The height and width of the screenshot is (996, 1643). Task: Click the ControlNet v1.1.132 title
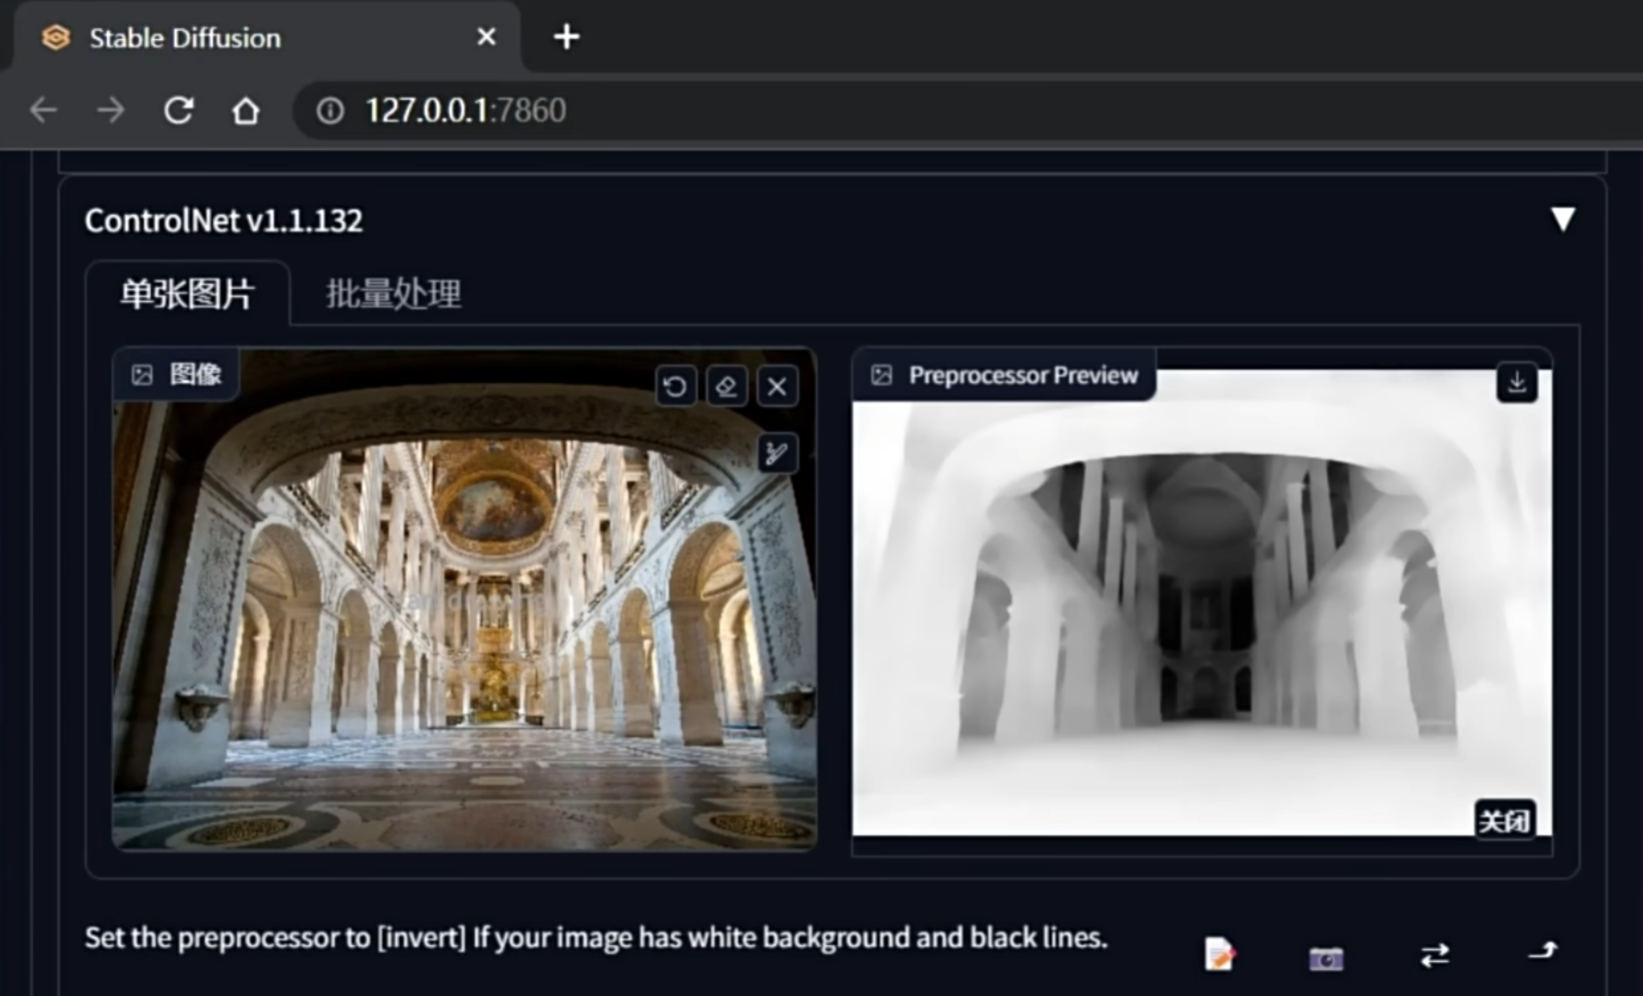[x=224, y=220]
